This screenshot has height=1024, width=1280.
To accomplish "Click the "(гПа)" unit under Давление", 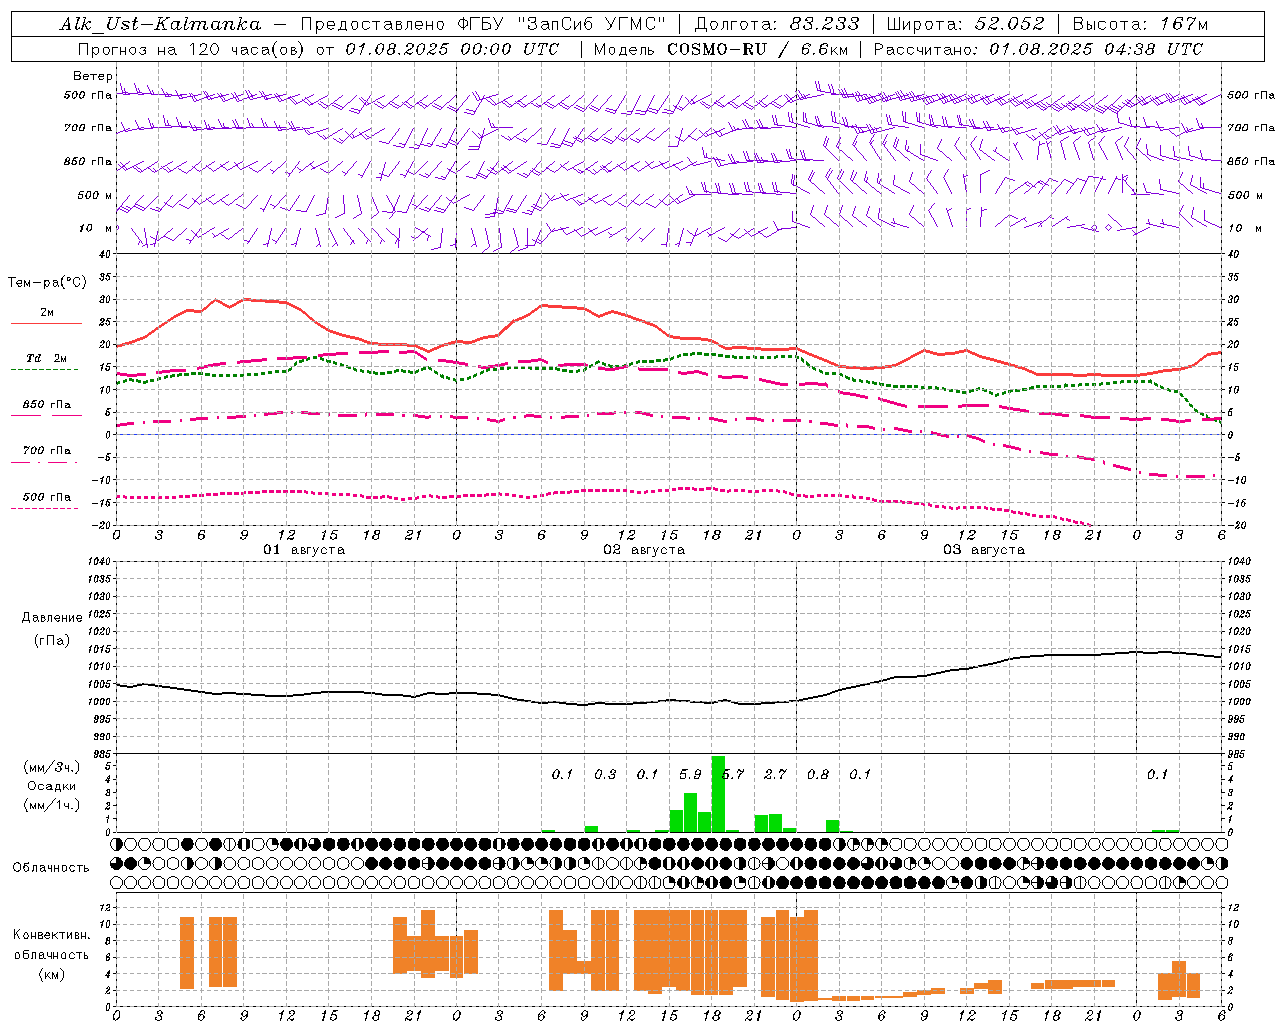I will (x=52, y=641).
